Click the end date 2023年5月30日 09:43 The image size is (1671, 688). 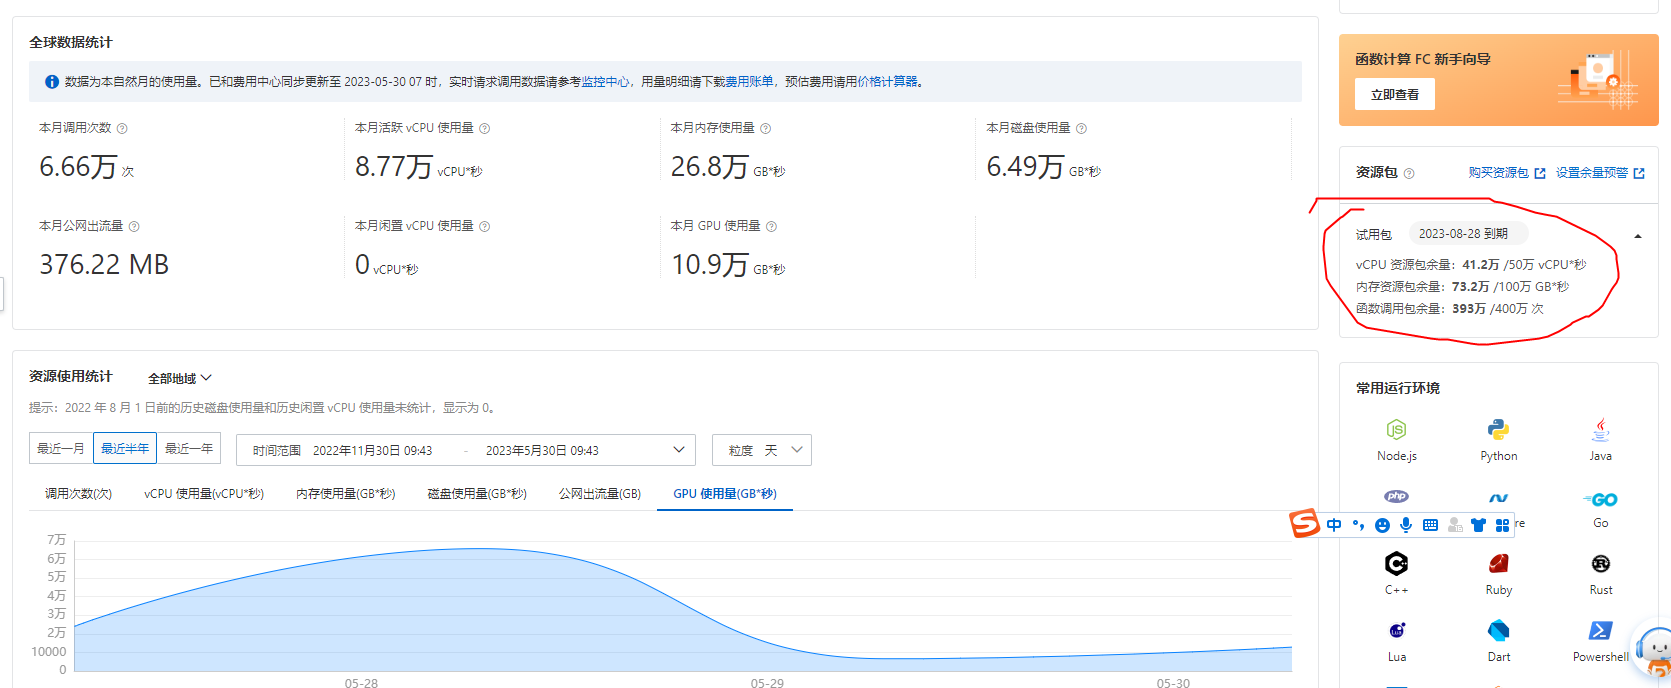[x=542, y=451]
